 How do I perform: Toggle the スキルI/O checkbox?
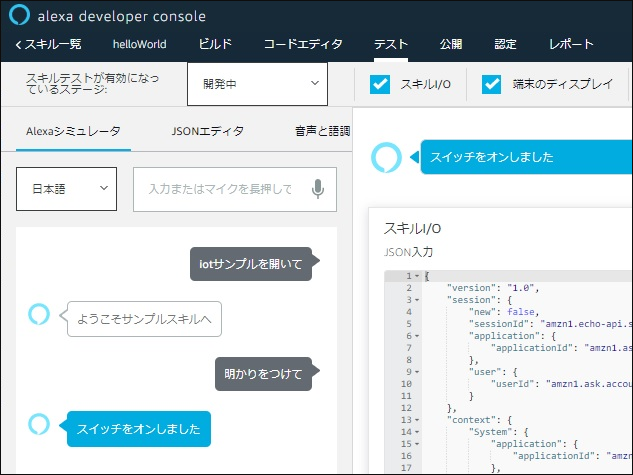pos(379,84)
